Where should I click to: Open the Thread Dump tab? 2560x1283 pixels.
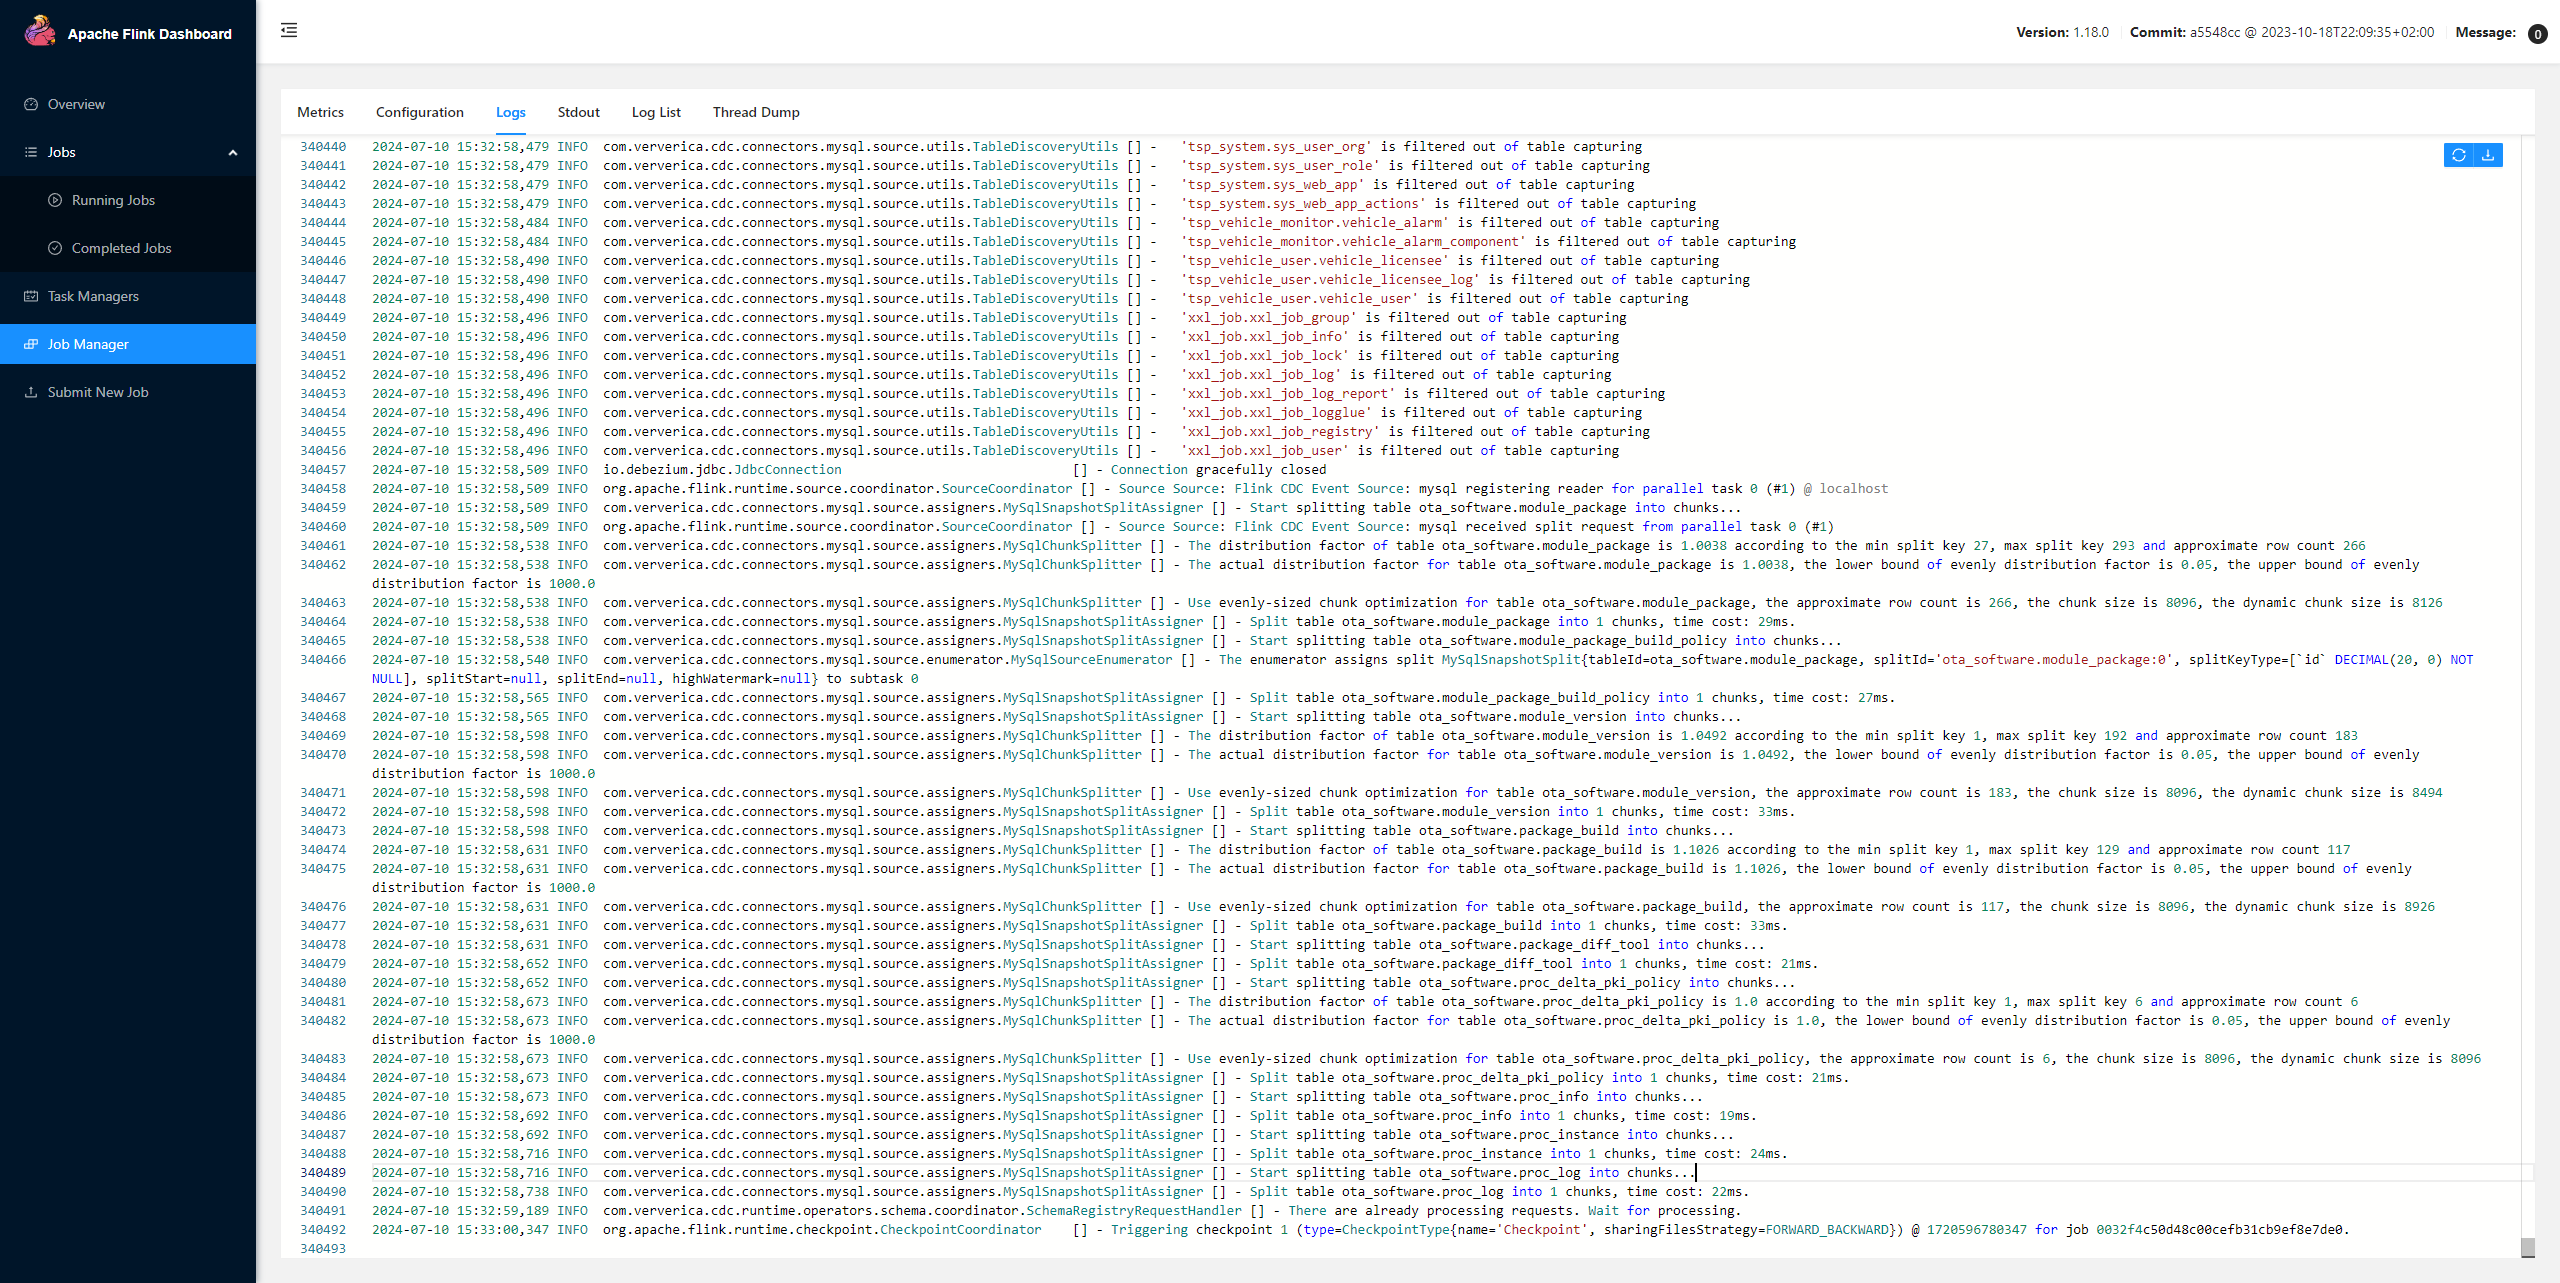pos(756,112)
